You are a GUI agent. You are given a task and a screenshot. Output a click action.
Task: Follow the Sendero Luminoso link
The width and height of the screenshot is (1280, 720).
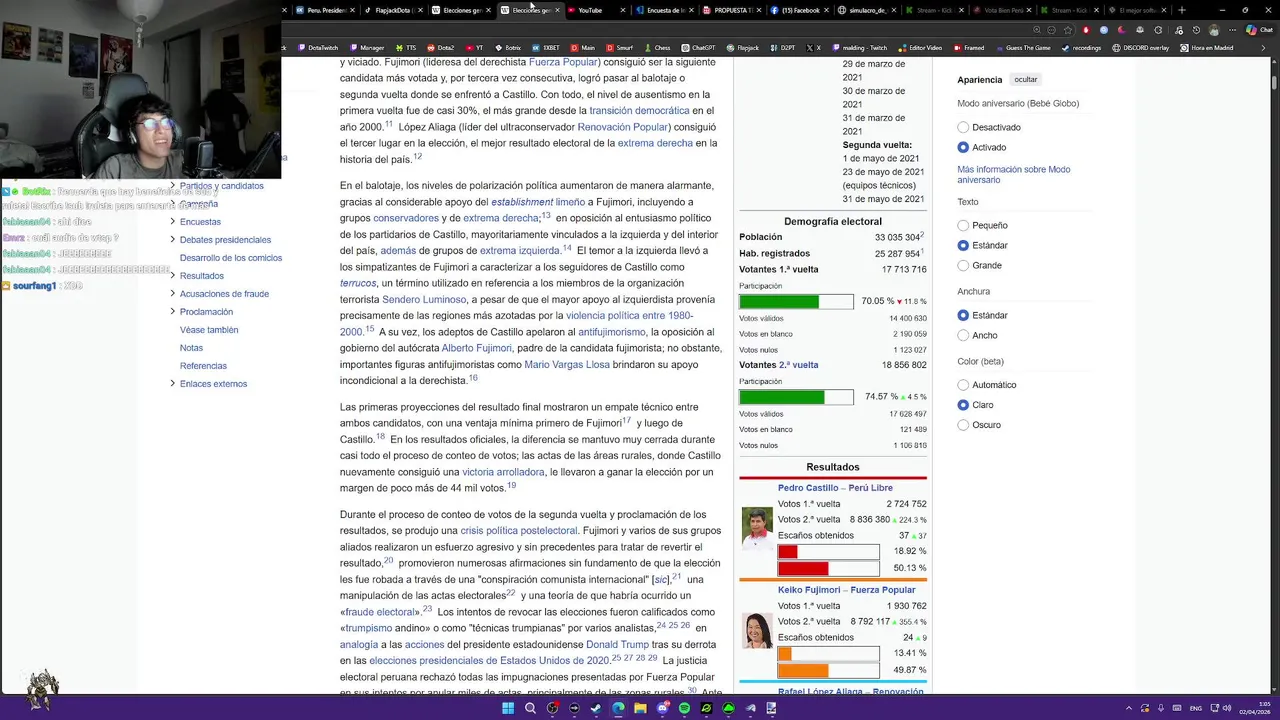424,299
